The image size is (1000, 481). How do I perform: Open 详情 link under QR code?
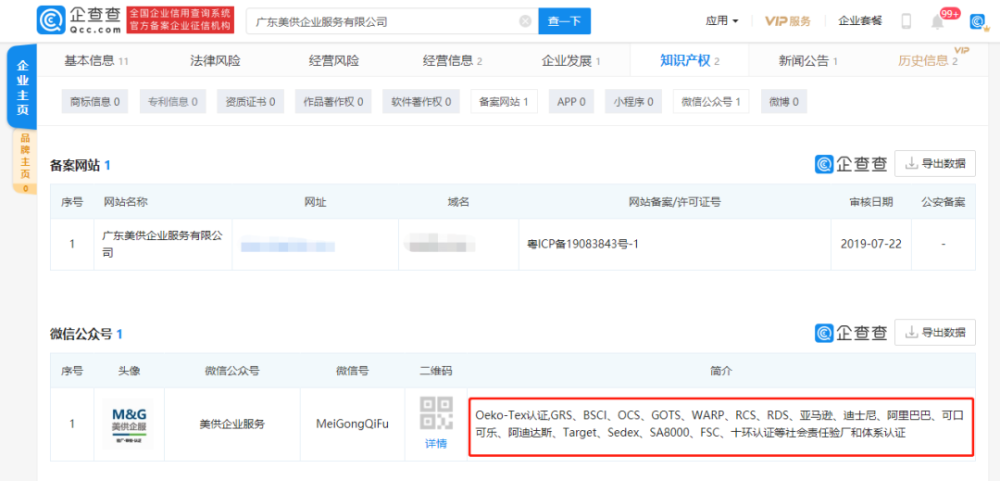click(x=436, y=443)
